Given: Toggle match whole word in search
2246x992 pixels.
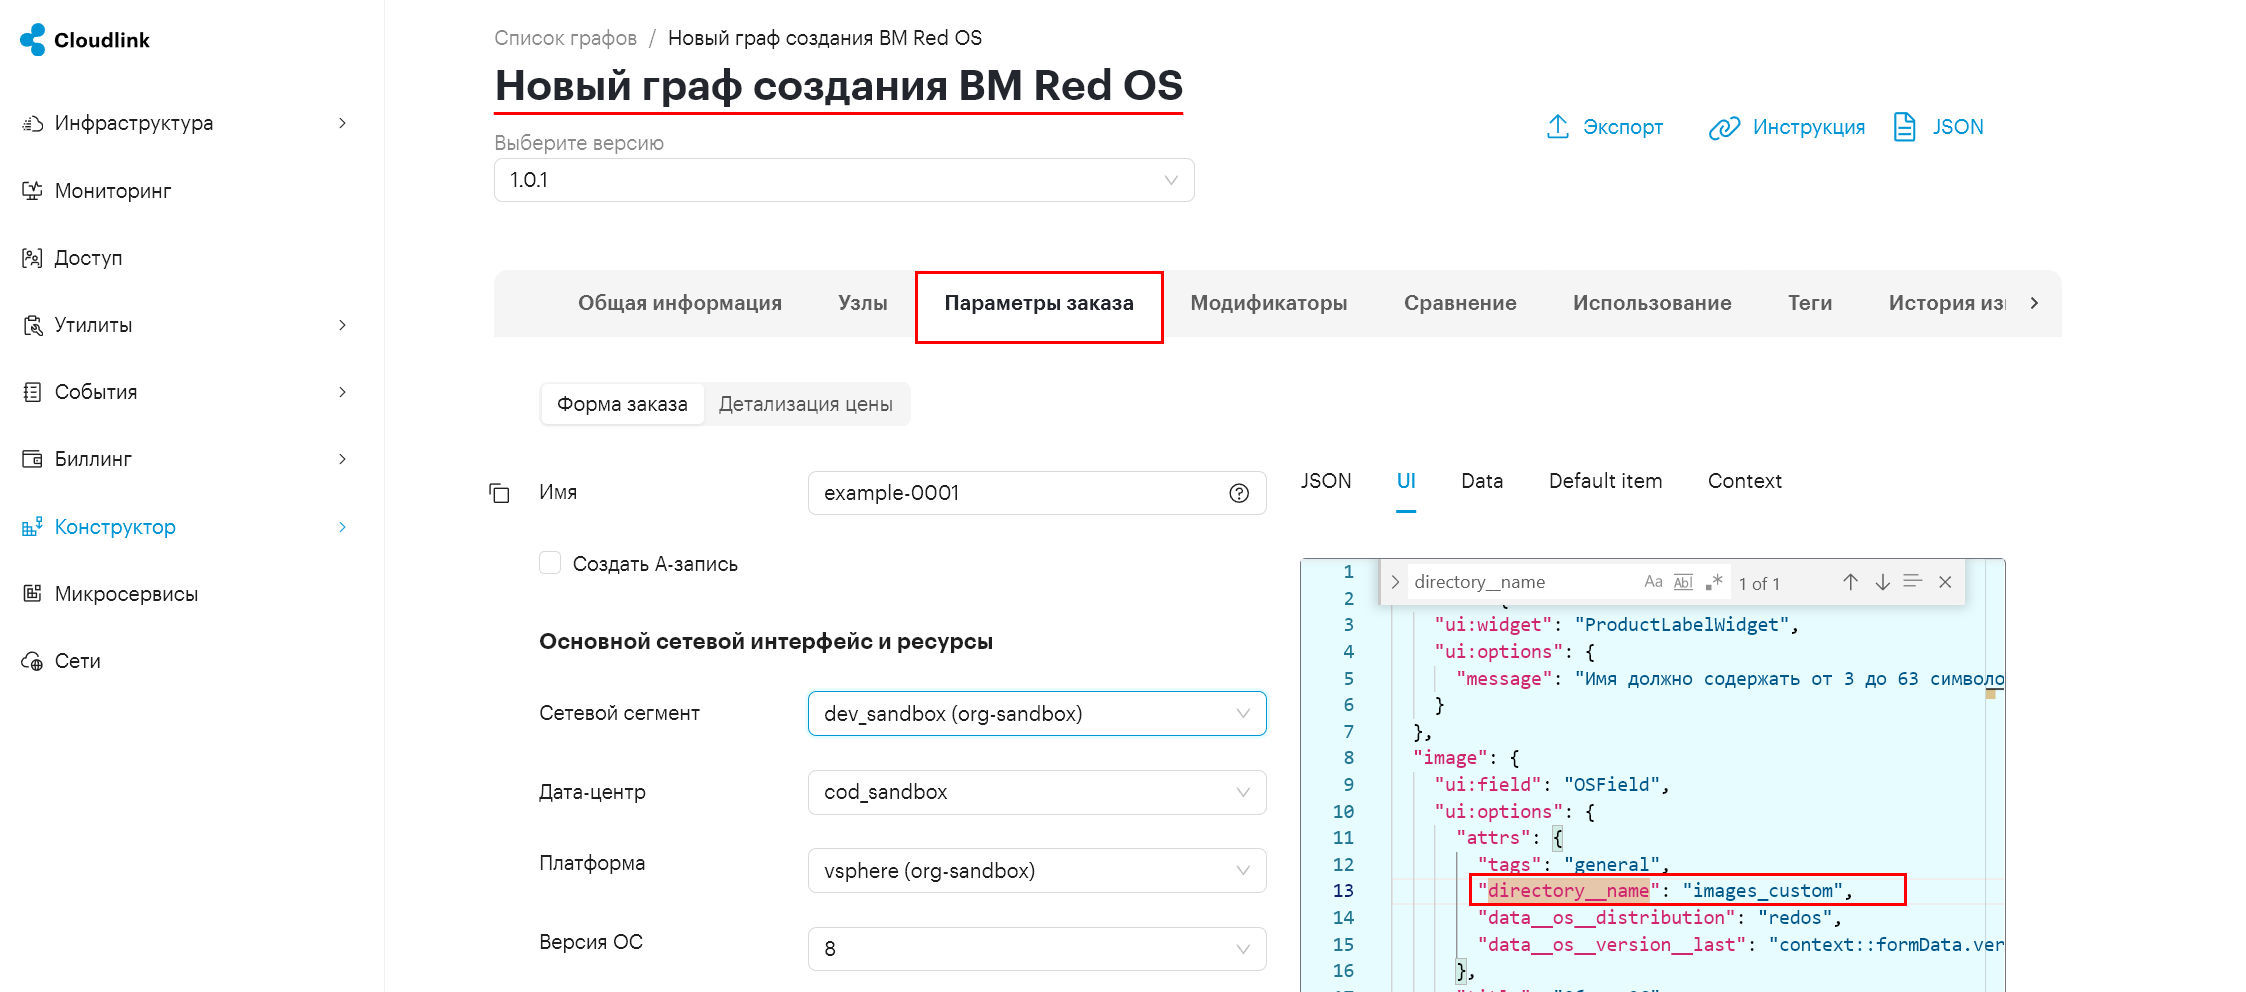Looking at the screenshot, I should 1684,582.
